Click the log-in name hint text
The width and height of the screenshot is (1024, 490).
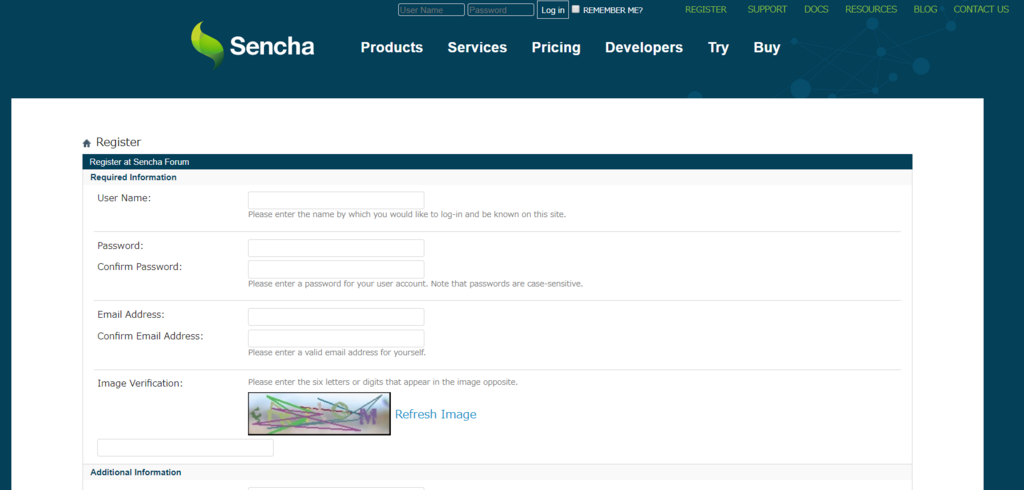[x=407, y=214]
